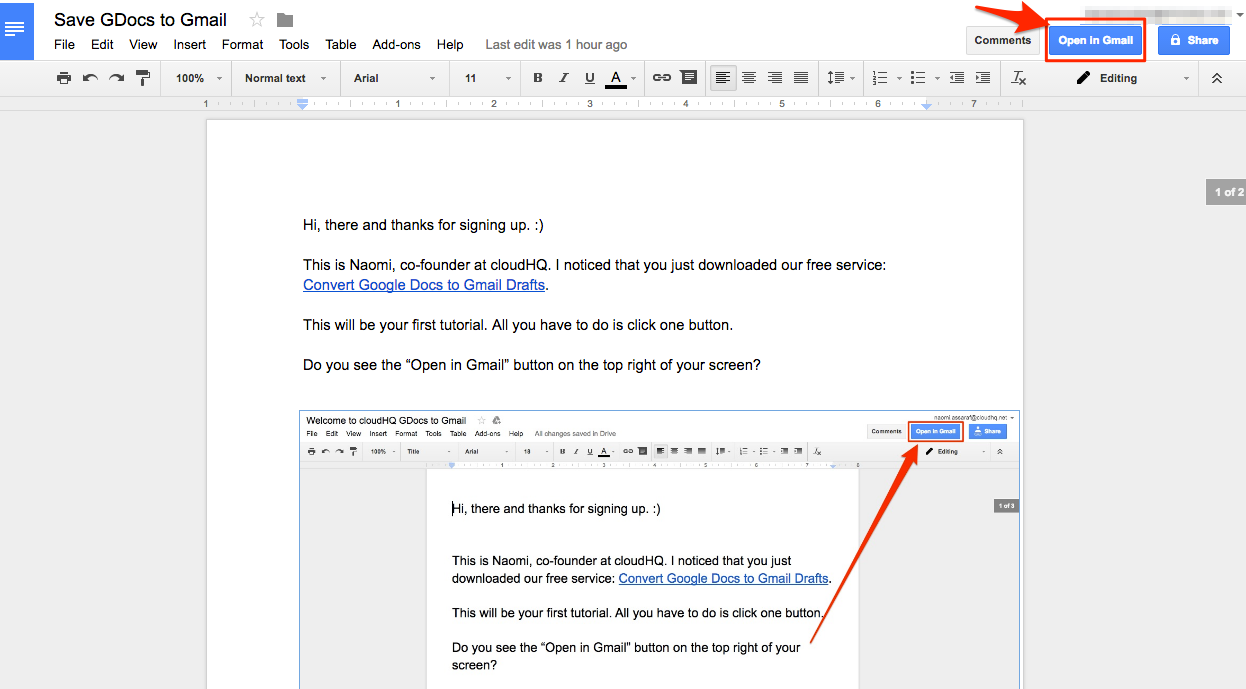The height and width of the screenshot is (689, 1246).
Task: Insert a comment using the comment icon
Action: (x=688, y=77)
